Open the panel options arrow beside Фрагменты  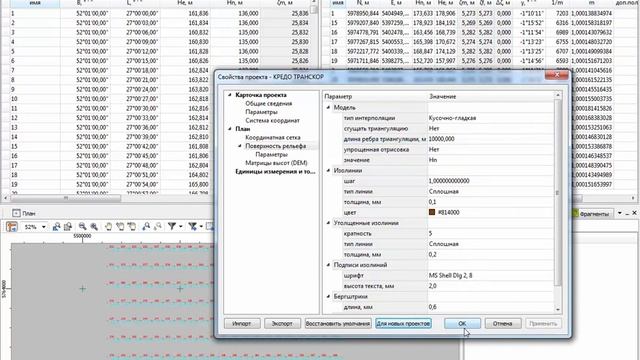coord(620,213)
